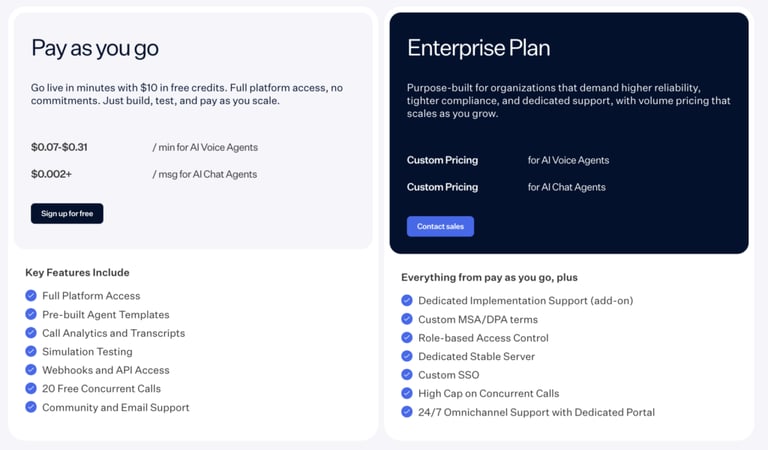
Task: Select the Pay as you go heading
Action: (95, 48)
